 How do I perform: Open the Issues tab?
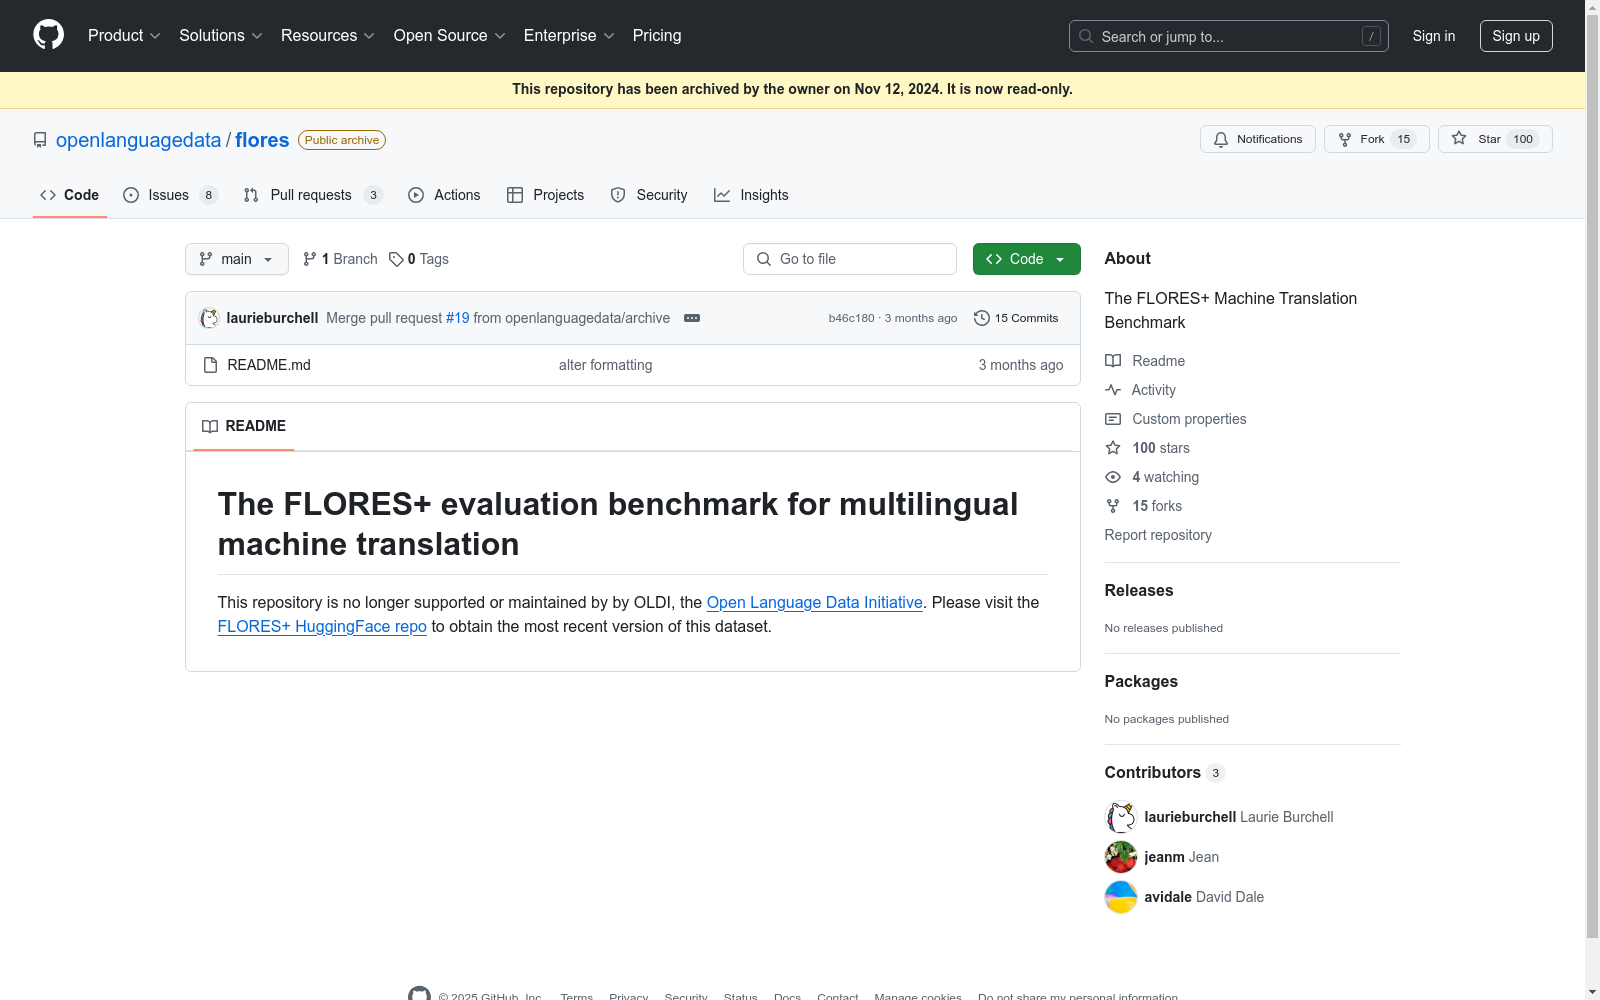coord(170,195)
